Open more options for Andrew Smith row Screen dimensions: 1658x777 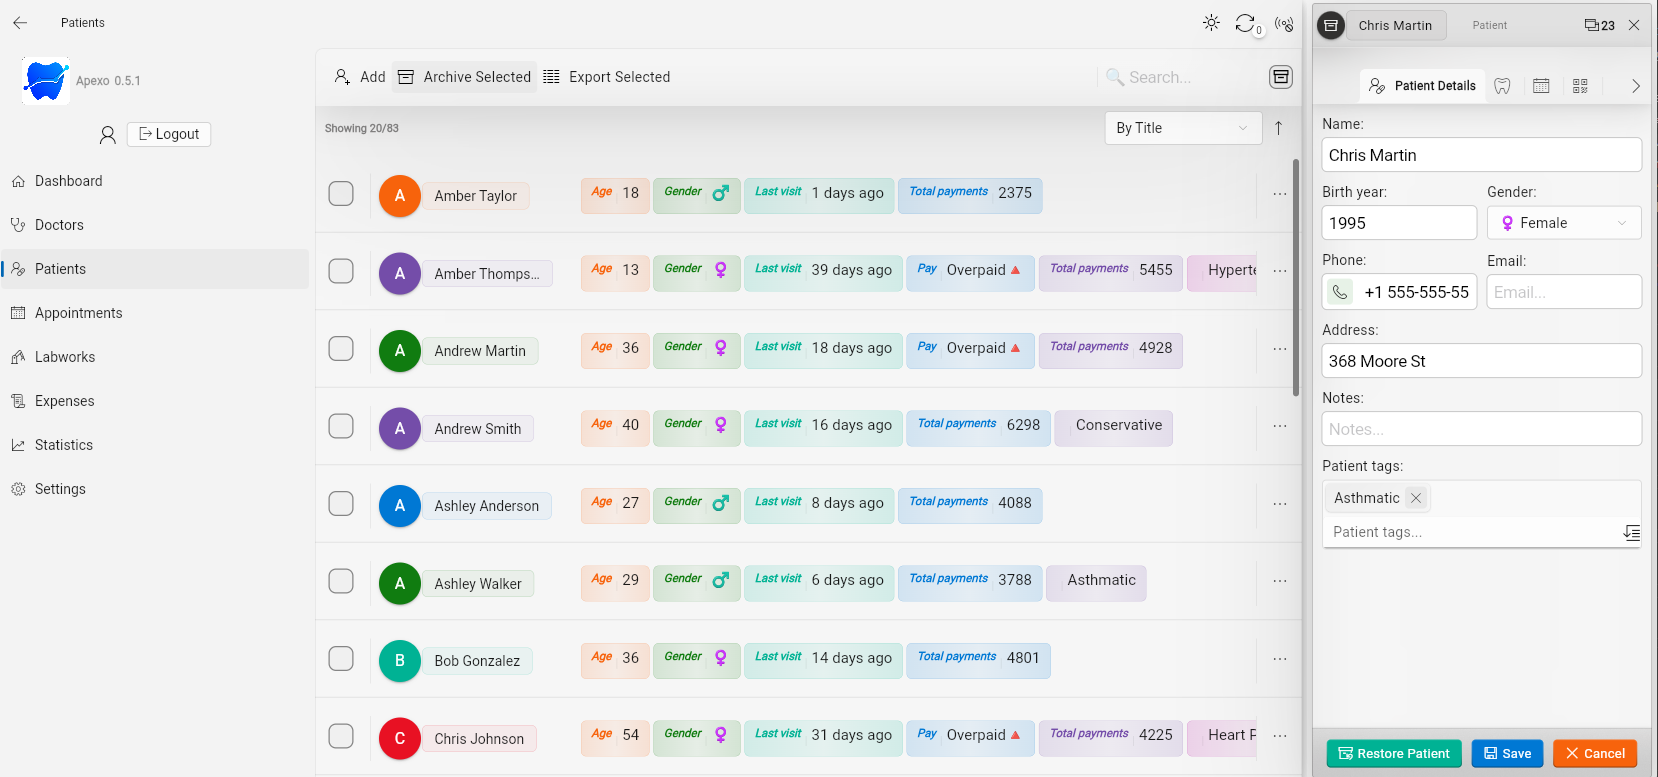point(1280,426)
